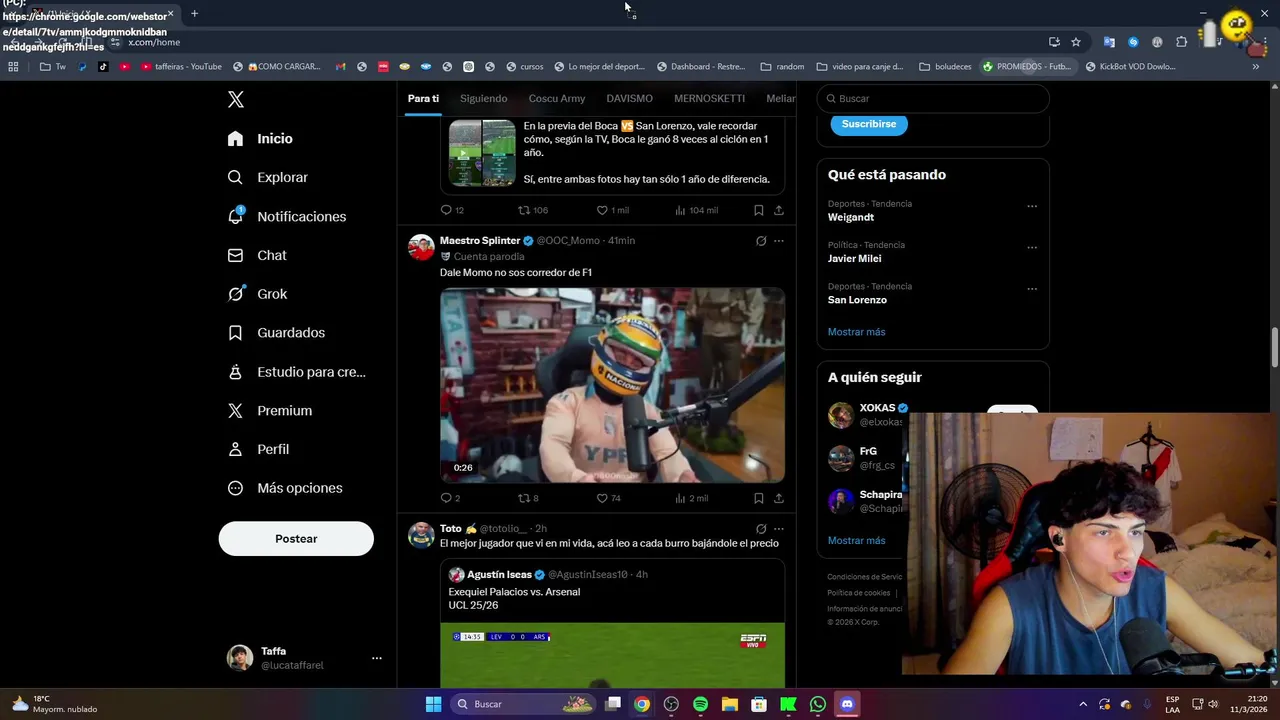
Task: Open XOKAS profile suggestion
Action: coord(877,408)
